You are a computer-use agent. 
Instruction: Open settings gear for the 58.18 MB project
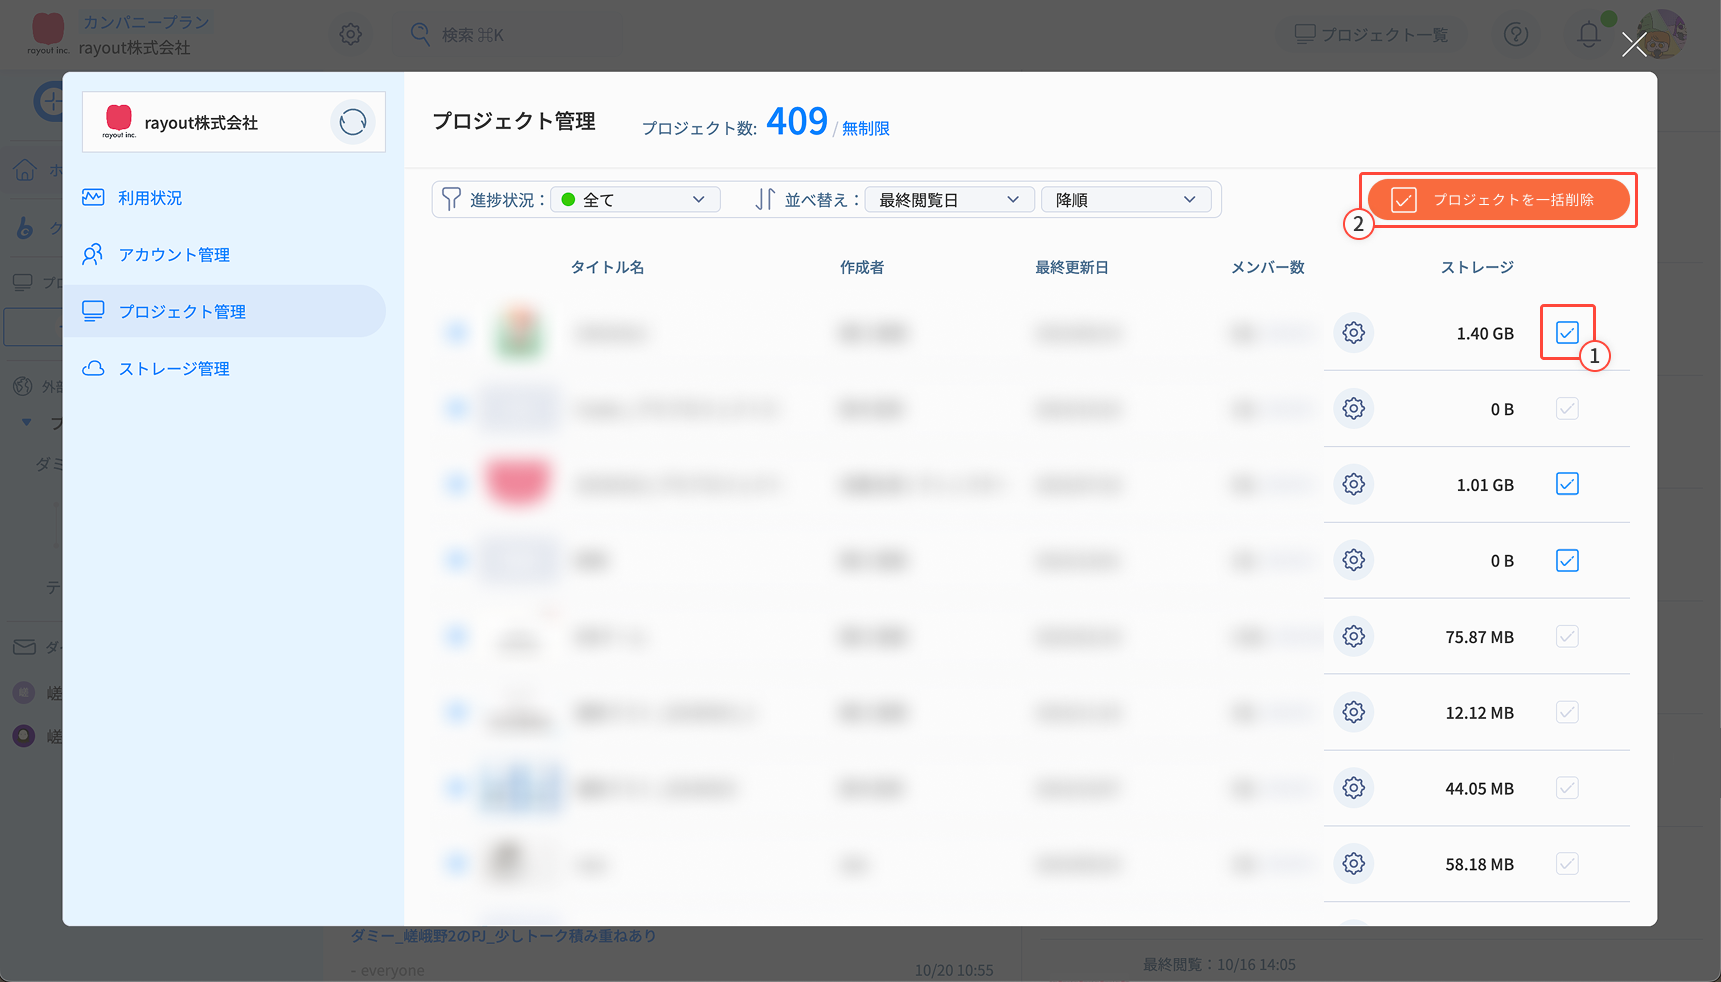coord(1354,864)
